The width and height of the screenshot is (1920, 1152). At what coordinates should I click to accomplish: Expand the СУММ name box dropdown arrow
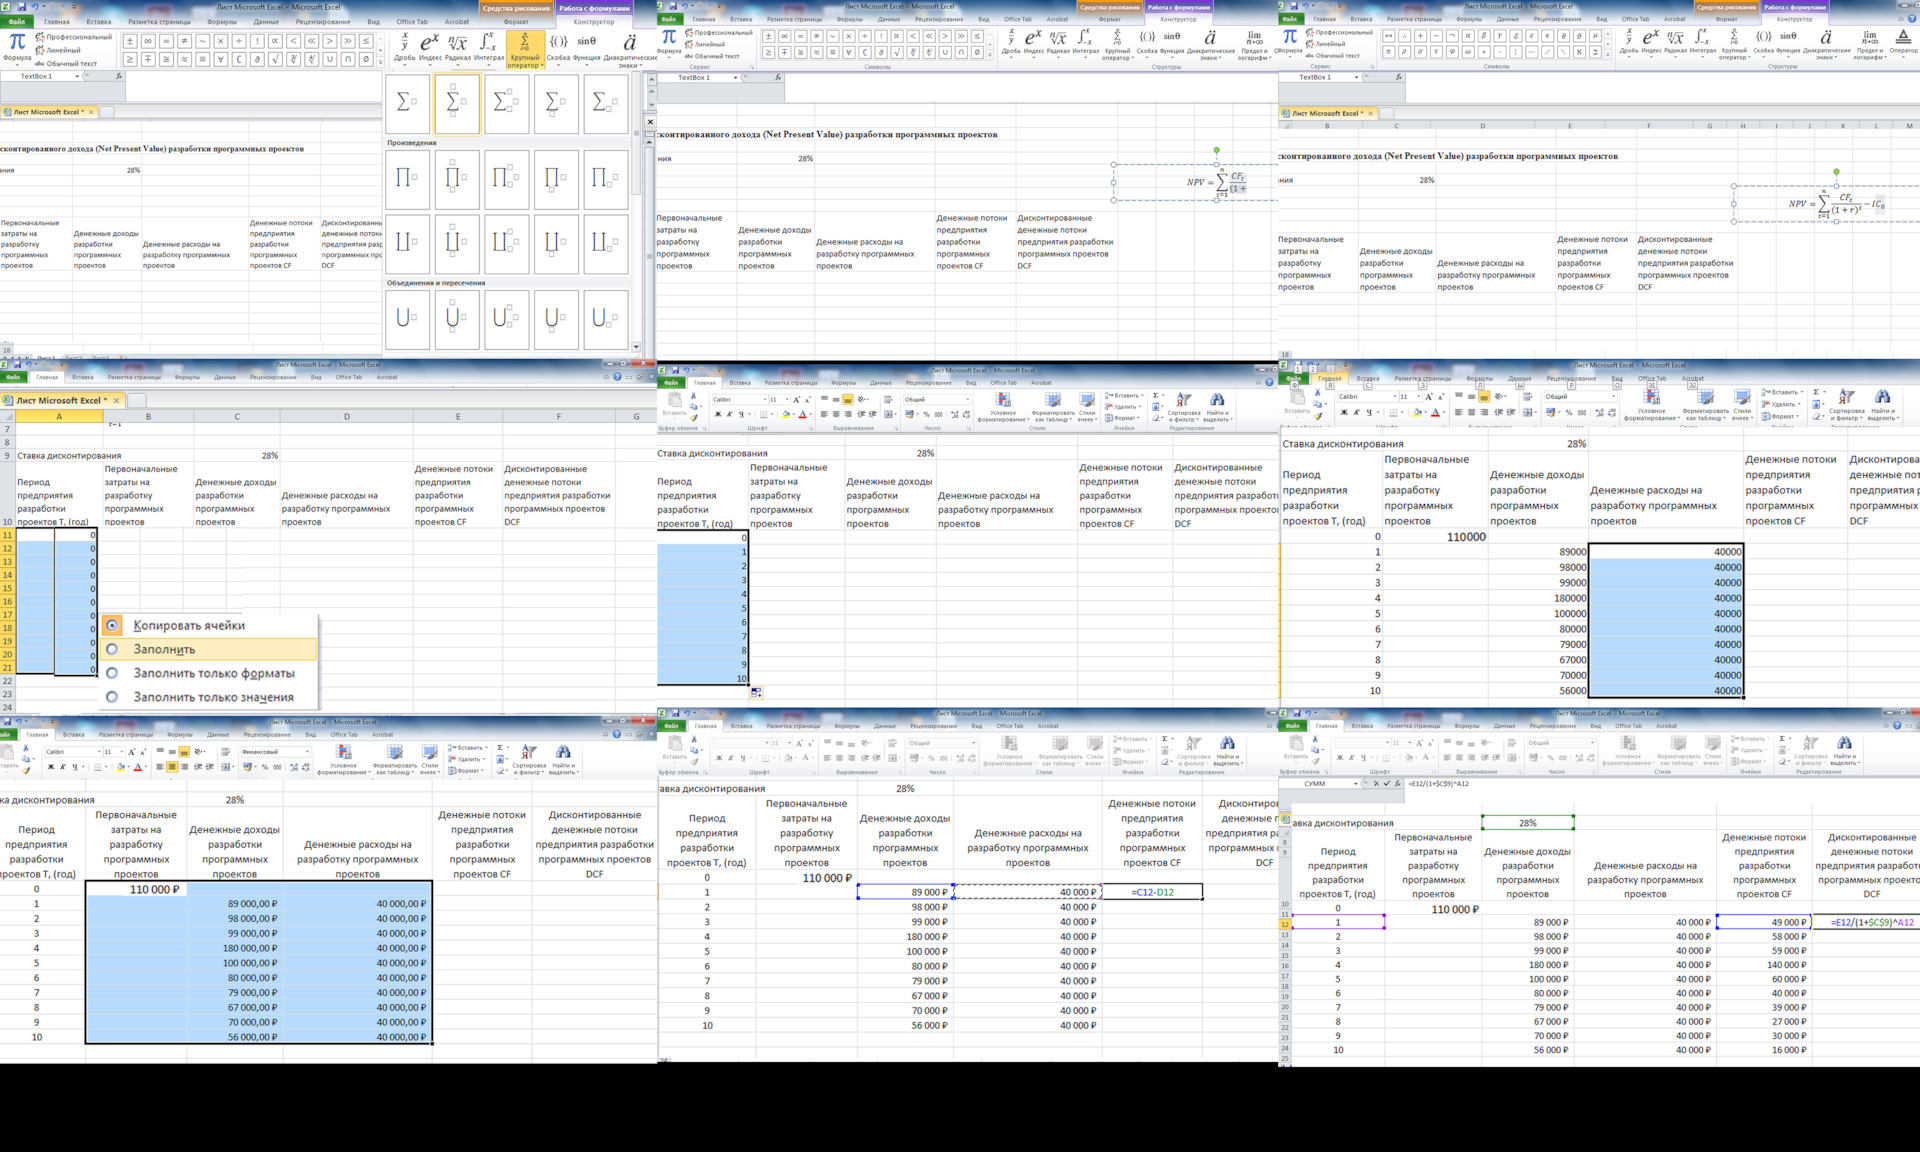tap(1356, 784)
